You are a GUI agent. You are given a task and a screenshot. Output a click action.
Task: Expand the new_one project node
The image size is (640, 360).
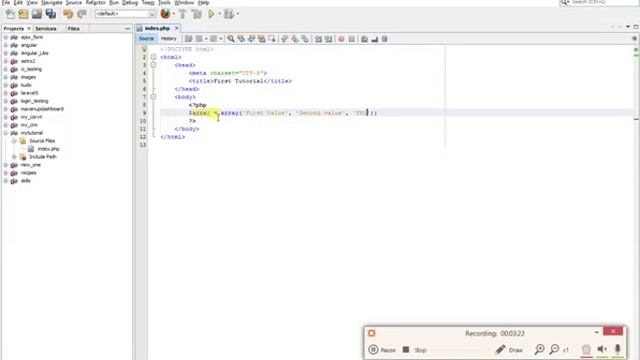6,165
